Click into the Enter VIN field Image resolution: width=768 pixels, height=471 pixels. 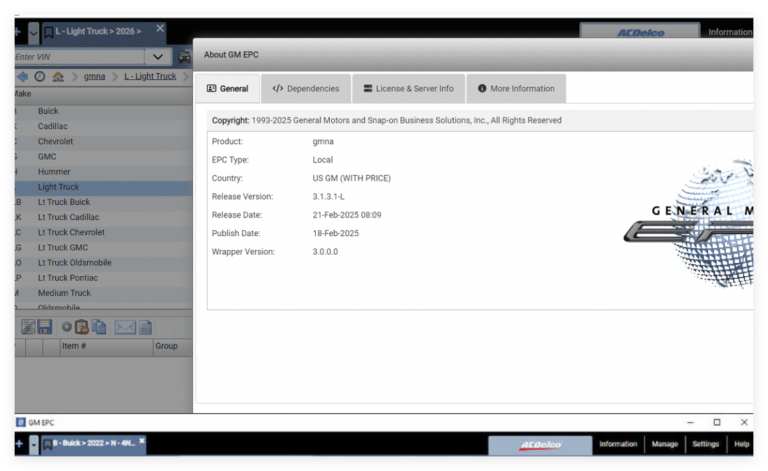(x=79, y=57)
